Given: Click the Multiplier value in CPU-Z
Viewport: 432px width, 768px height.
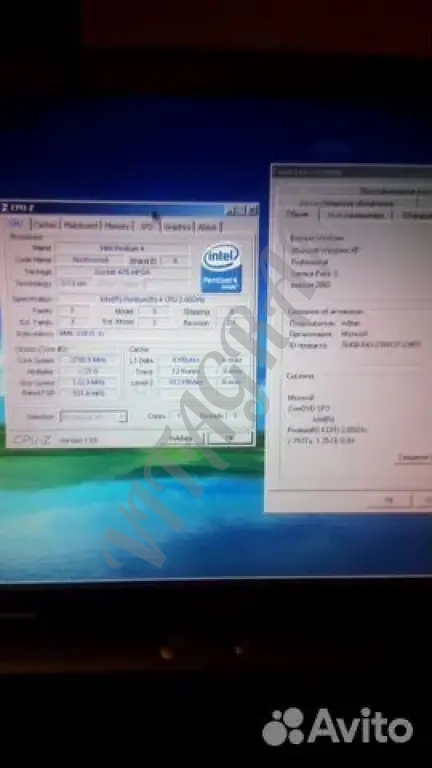Looking at the screenshot, I should coord(89,371).
